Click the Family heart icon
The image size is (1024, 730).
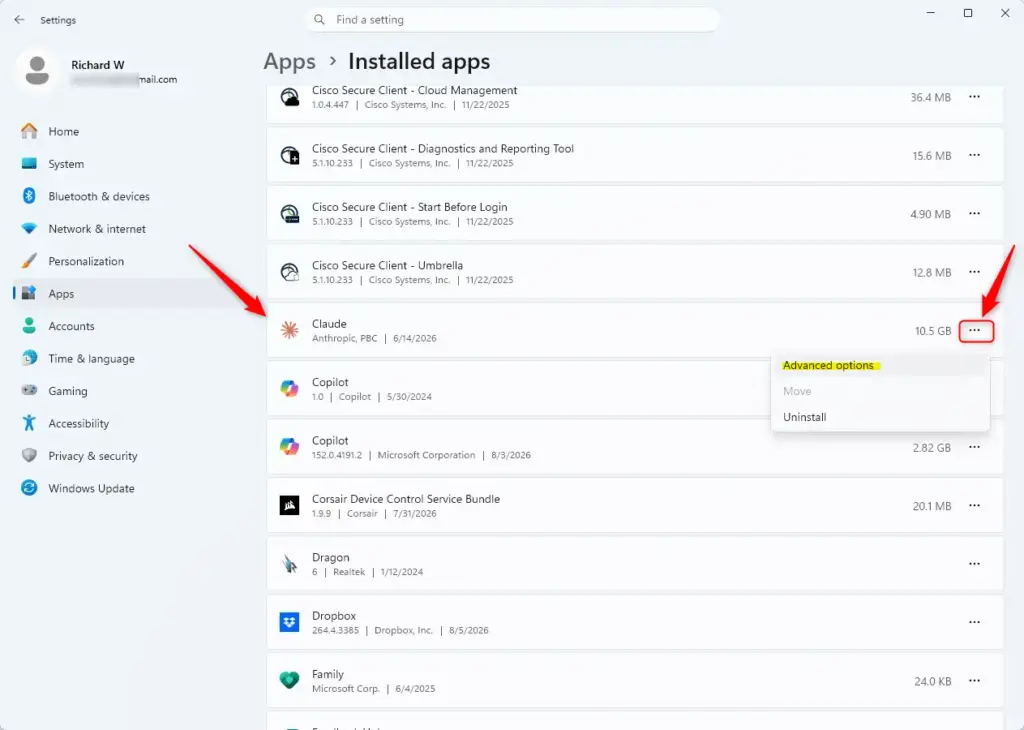289,680
